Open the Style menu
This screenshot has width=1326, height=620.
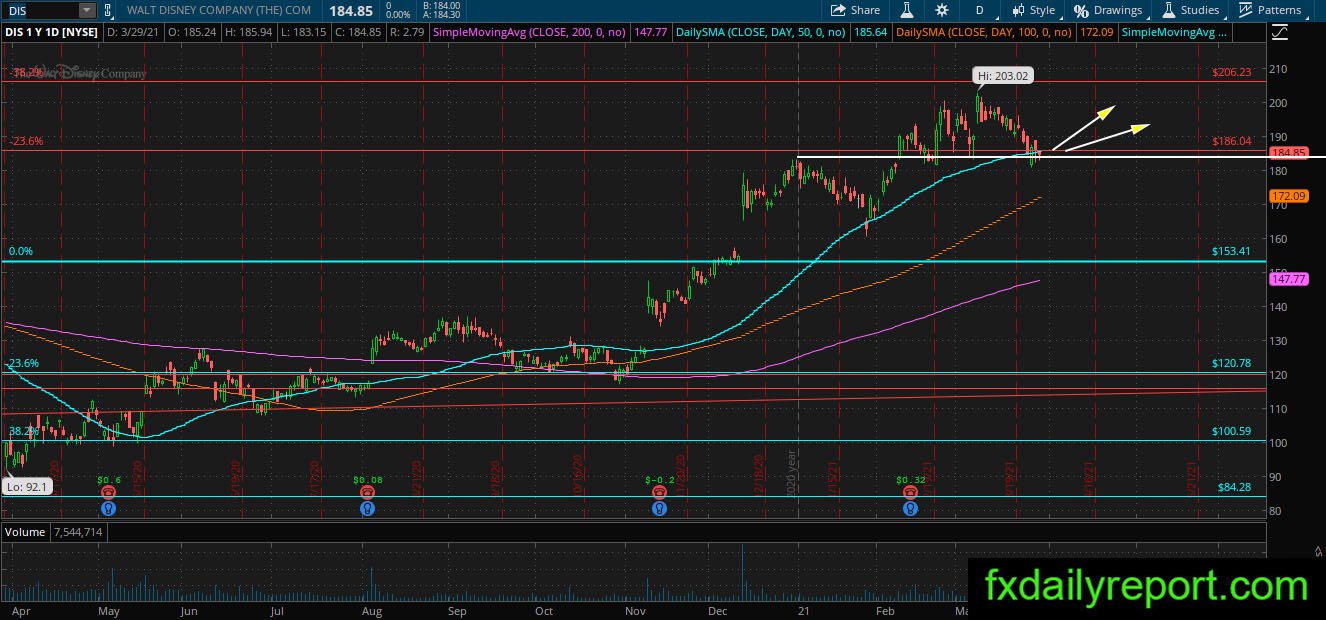1033,10
